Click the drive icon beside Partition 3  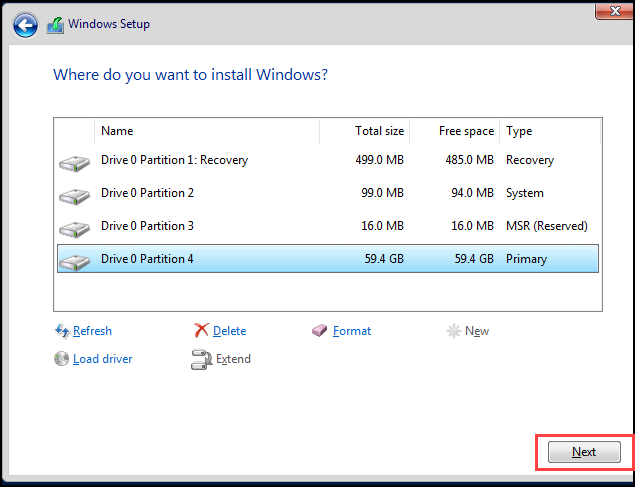pyautogui.click(x=74, y=229)
